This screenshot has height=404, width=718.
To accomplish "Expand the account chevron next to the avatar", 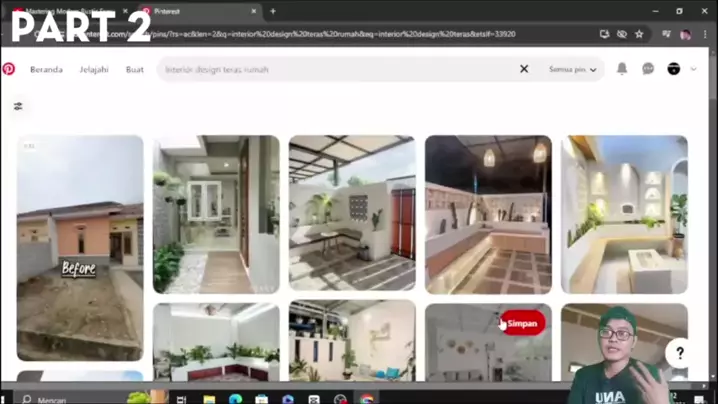I will click(694, 69).
